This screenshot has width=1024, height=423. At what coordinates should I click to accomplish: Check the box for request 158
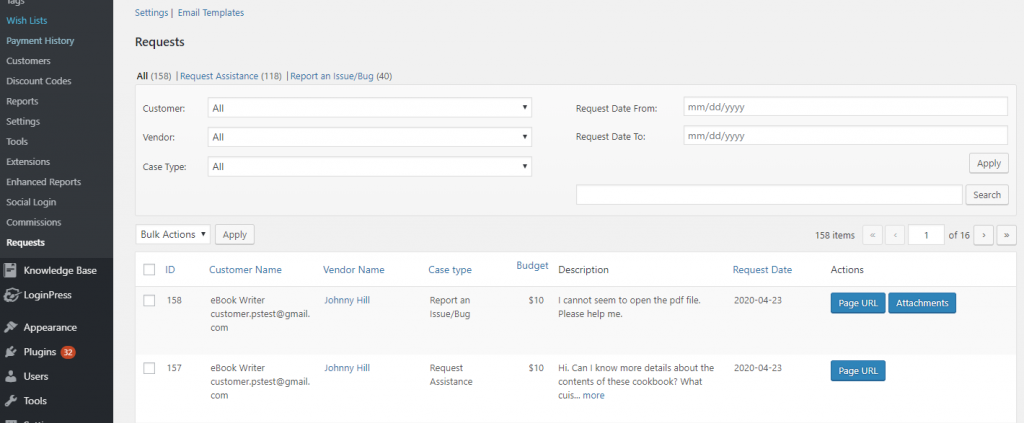149,300
